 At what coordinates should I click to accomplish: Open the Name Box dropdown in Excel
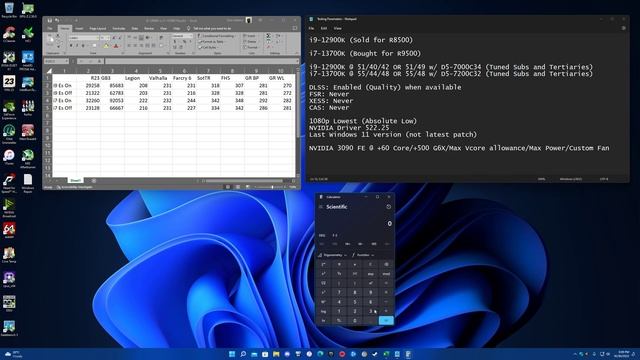66,61
